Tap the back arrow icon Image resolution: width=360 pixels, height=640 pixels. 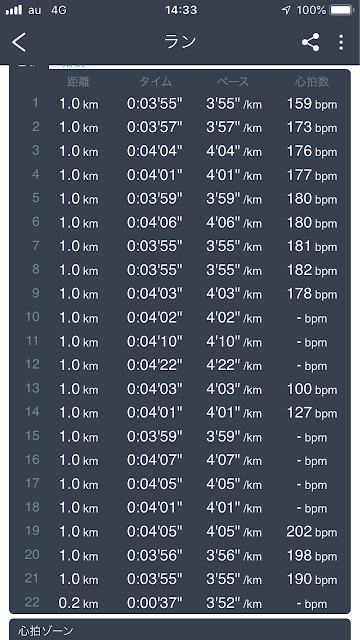point(19,42)
